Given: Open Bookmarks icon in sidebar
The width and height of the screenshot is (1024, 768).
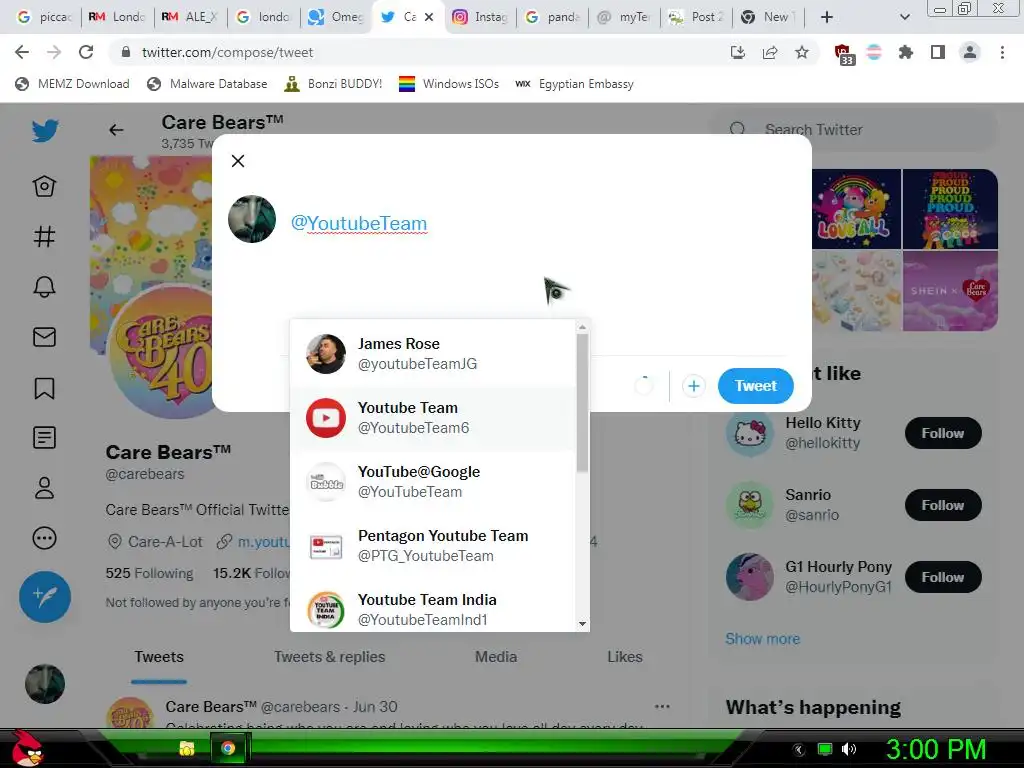Looking at the screenshot, I should point(44,388).
